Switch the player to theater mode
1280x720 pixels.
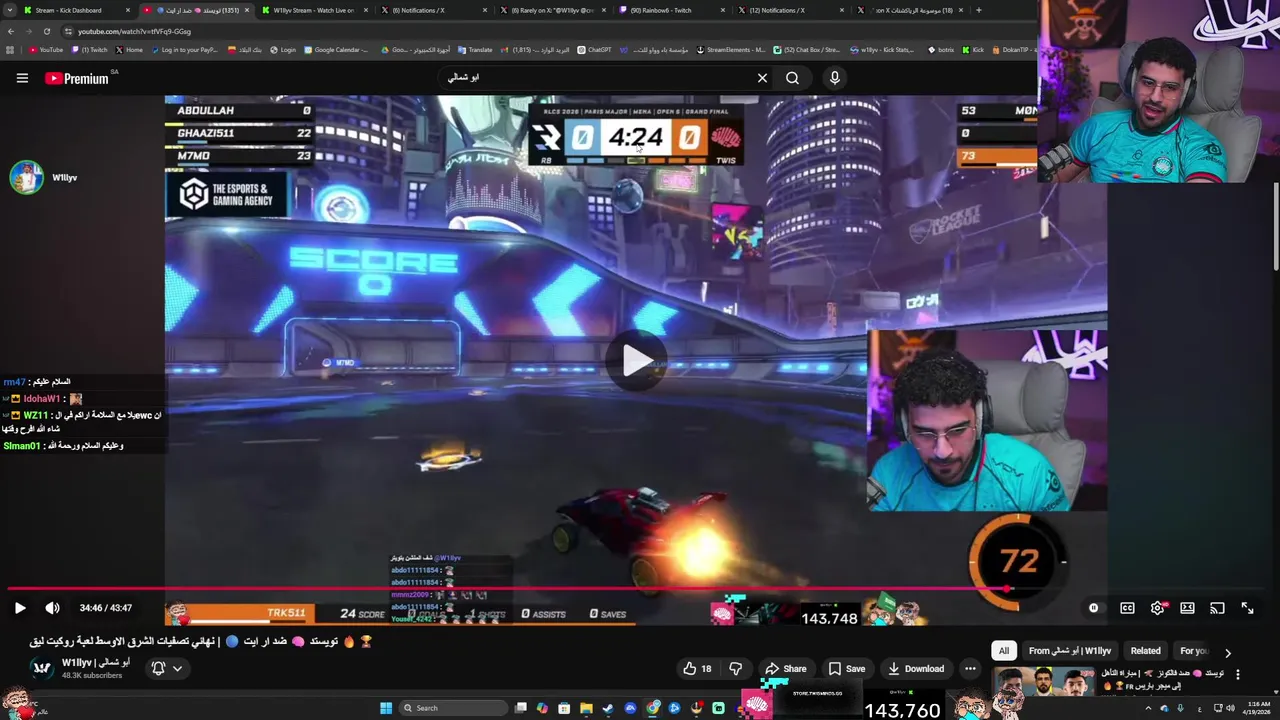(1187, 608)
